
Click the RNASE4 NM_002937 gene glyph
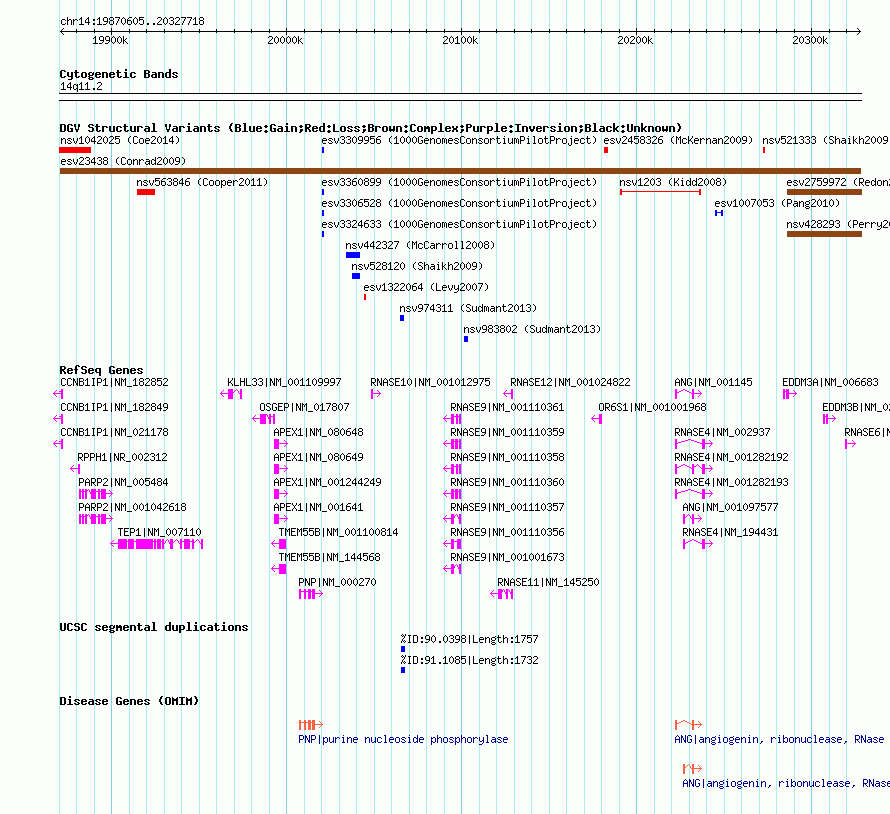(694, 444)
